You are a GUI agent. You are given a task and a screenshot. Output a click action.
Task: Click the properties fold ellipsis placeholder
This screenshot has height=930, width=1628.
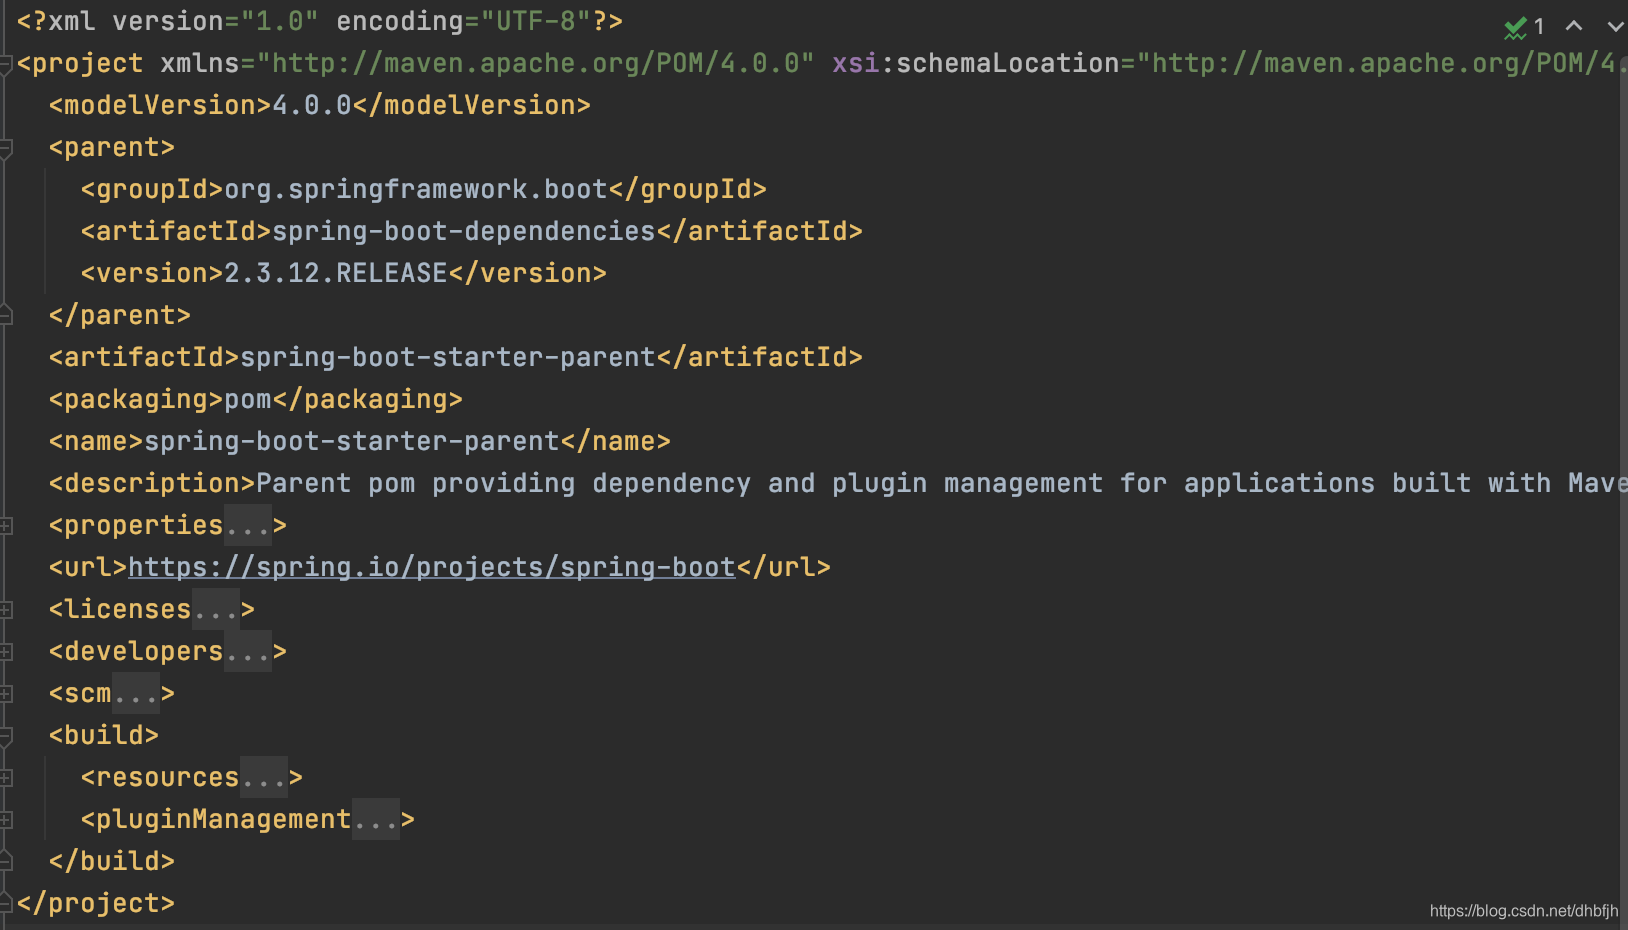tap(248, 525)
